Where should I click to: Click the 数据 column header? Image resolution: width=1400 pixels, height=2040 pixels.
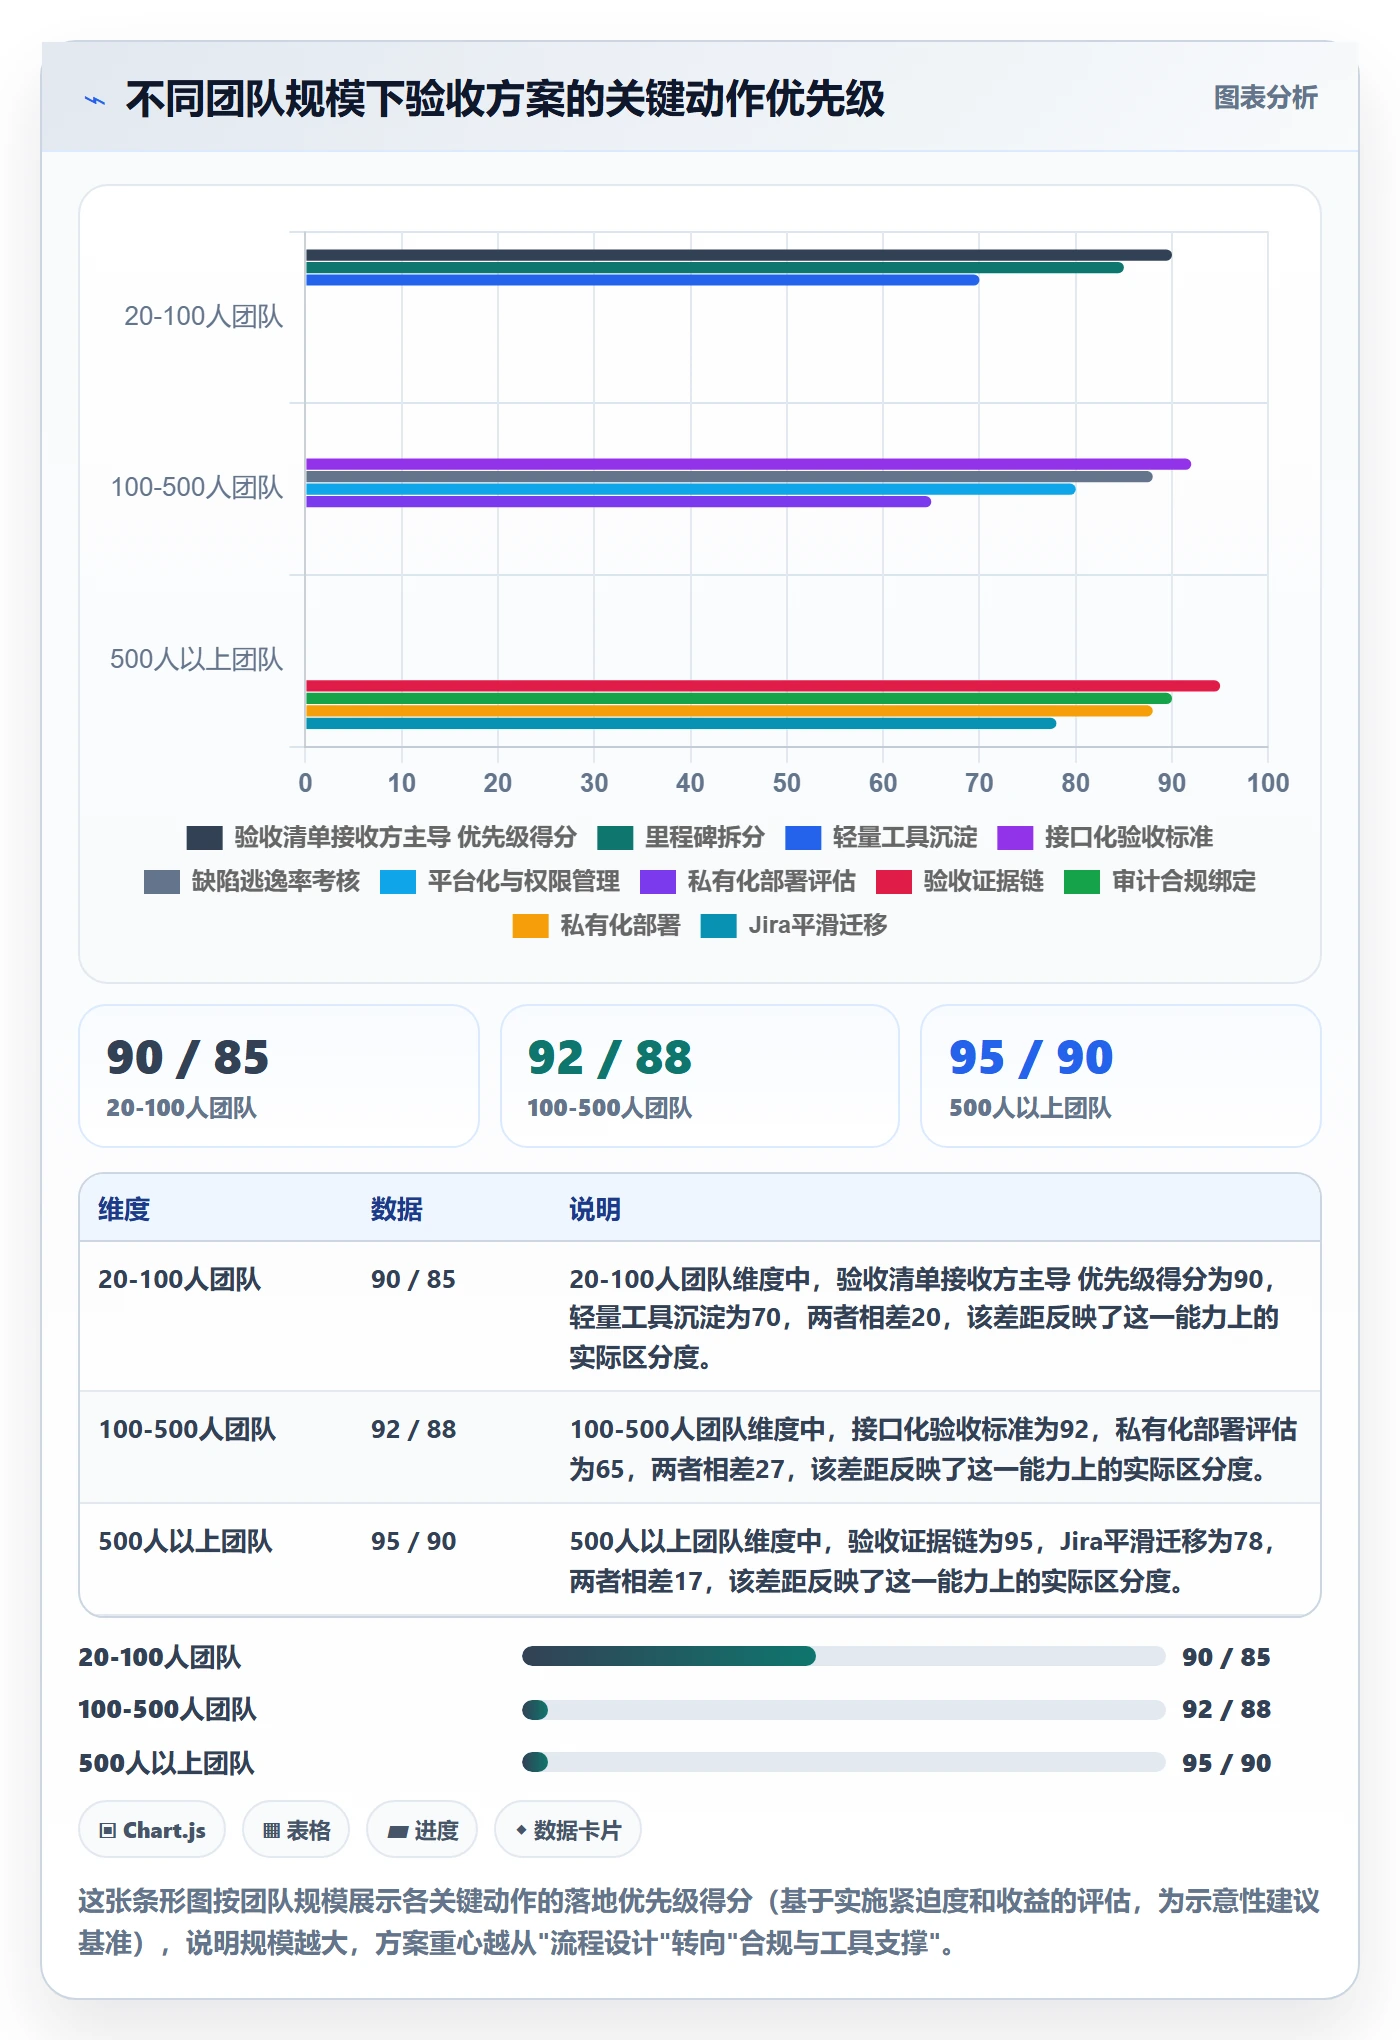396,1209
